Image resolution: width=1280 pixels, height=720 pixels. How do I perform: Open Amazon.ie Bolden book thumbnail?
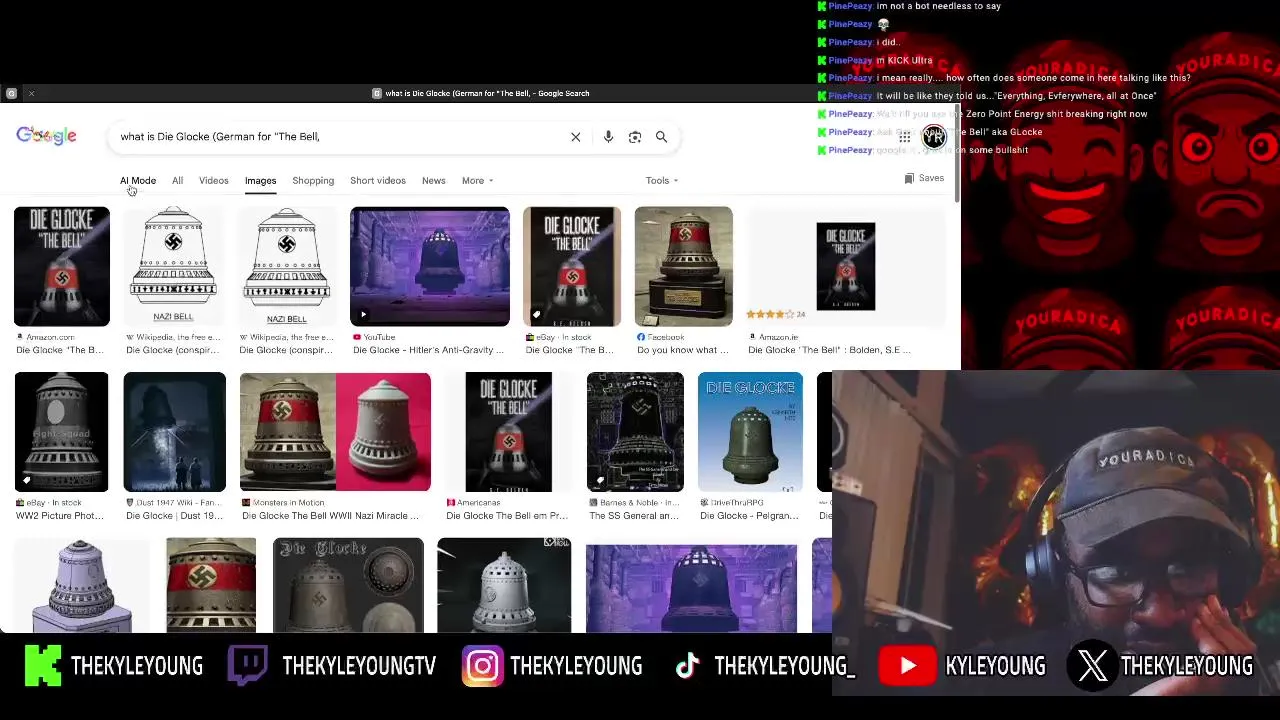[x=846, y=266]
